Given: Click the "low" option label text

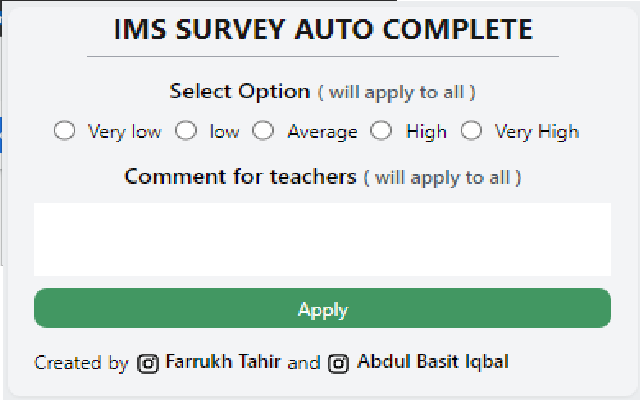Looking at the screenshot, I should coord(224,132).
